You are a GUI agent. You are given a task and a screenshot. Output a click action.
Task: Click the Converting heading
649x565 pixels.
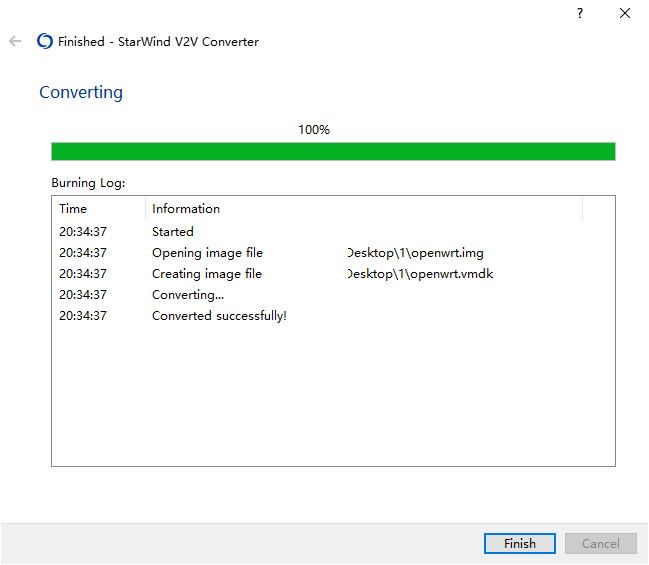point(81,92)
